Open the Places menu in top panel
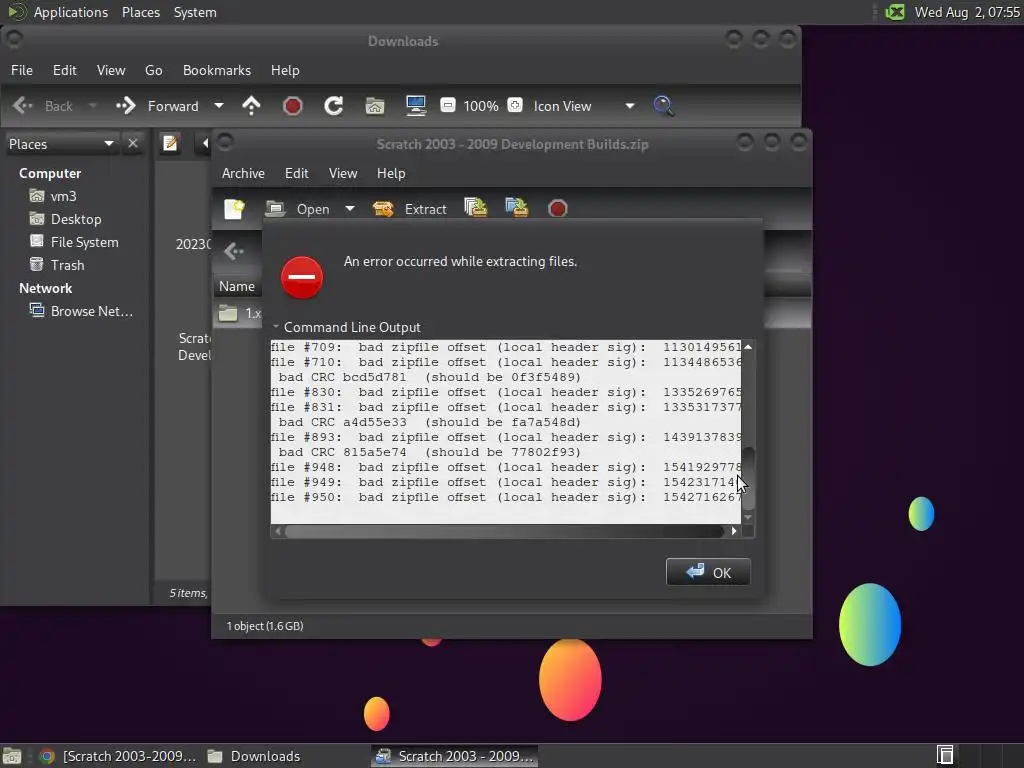 140,12
